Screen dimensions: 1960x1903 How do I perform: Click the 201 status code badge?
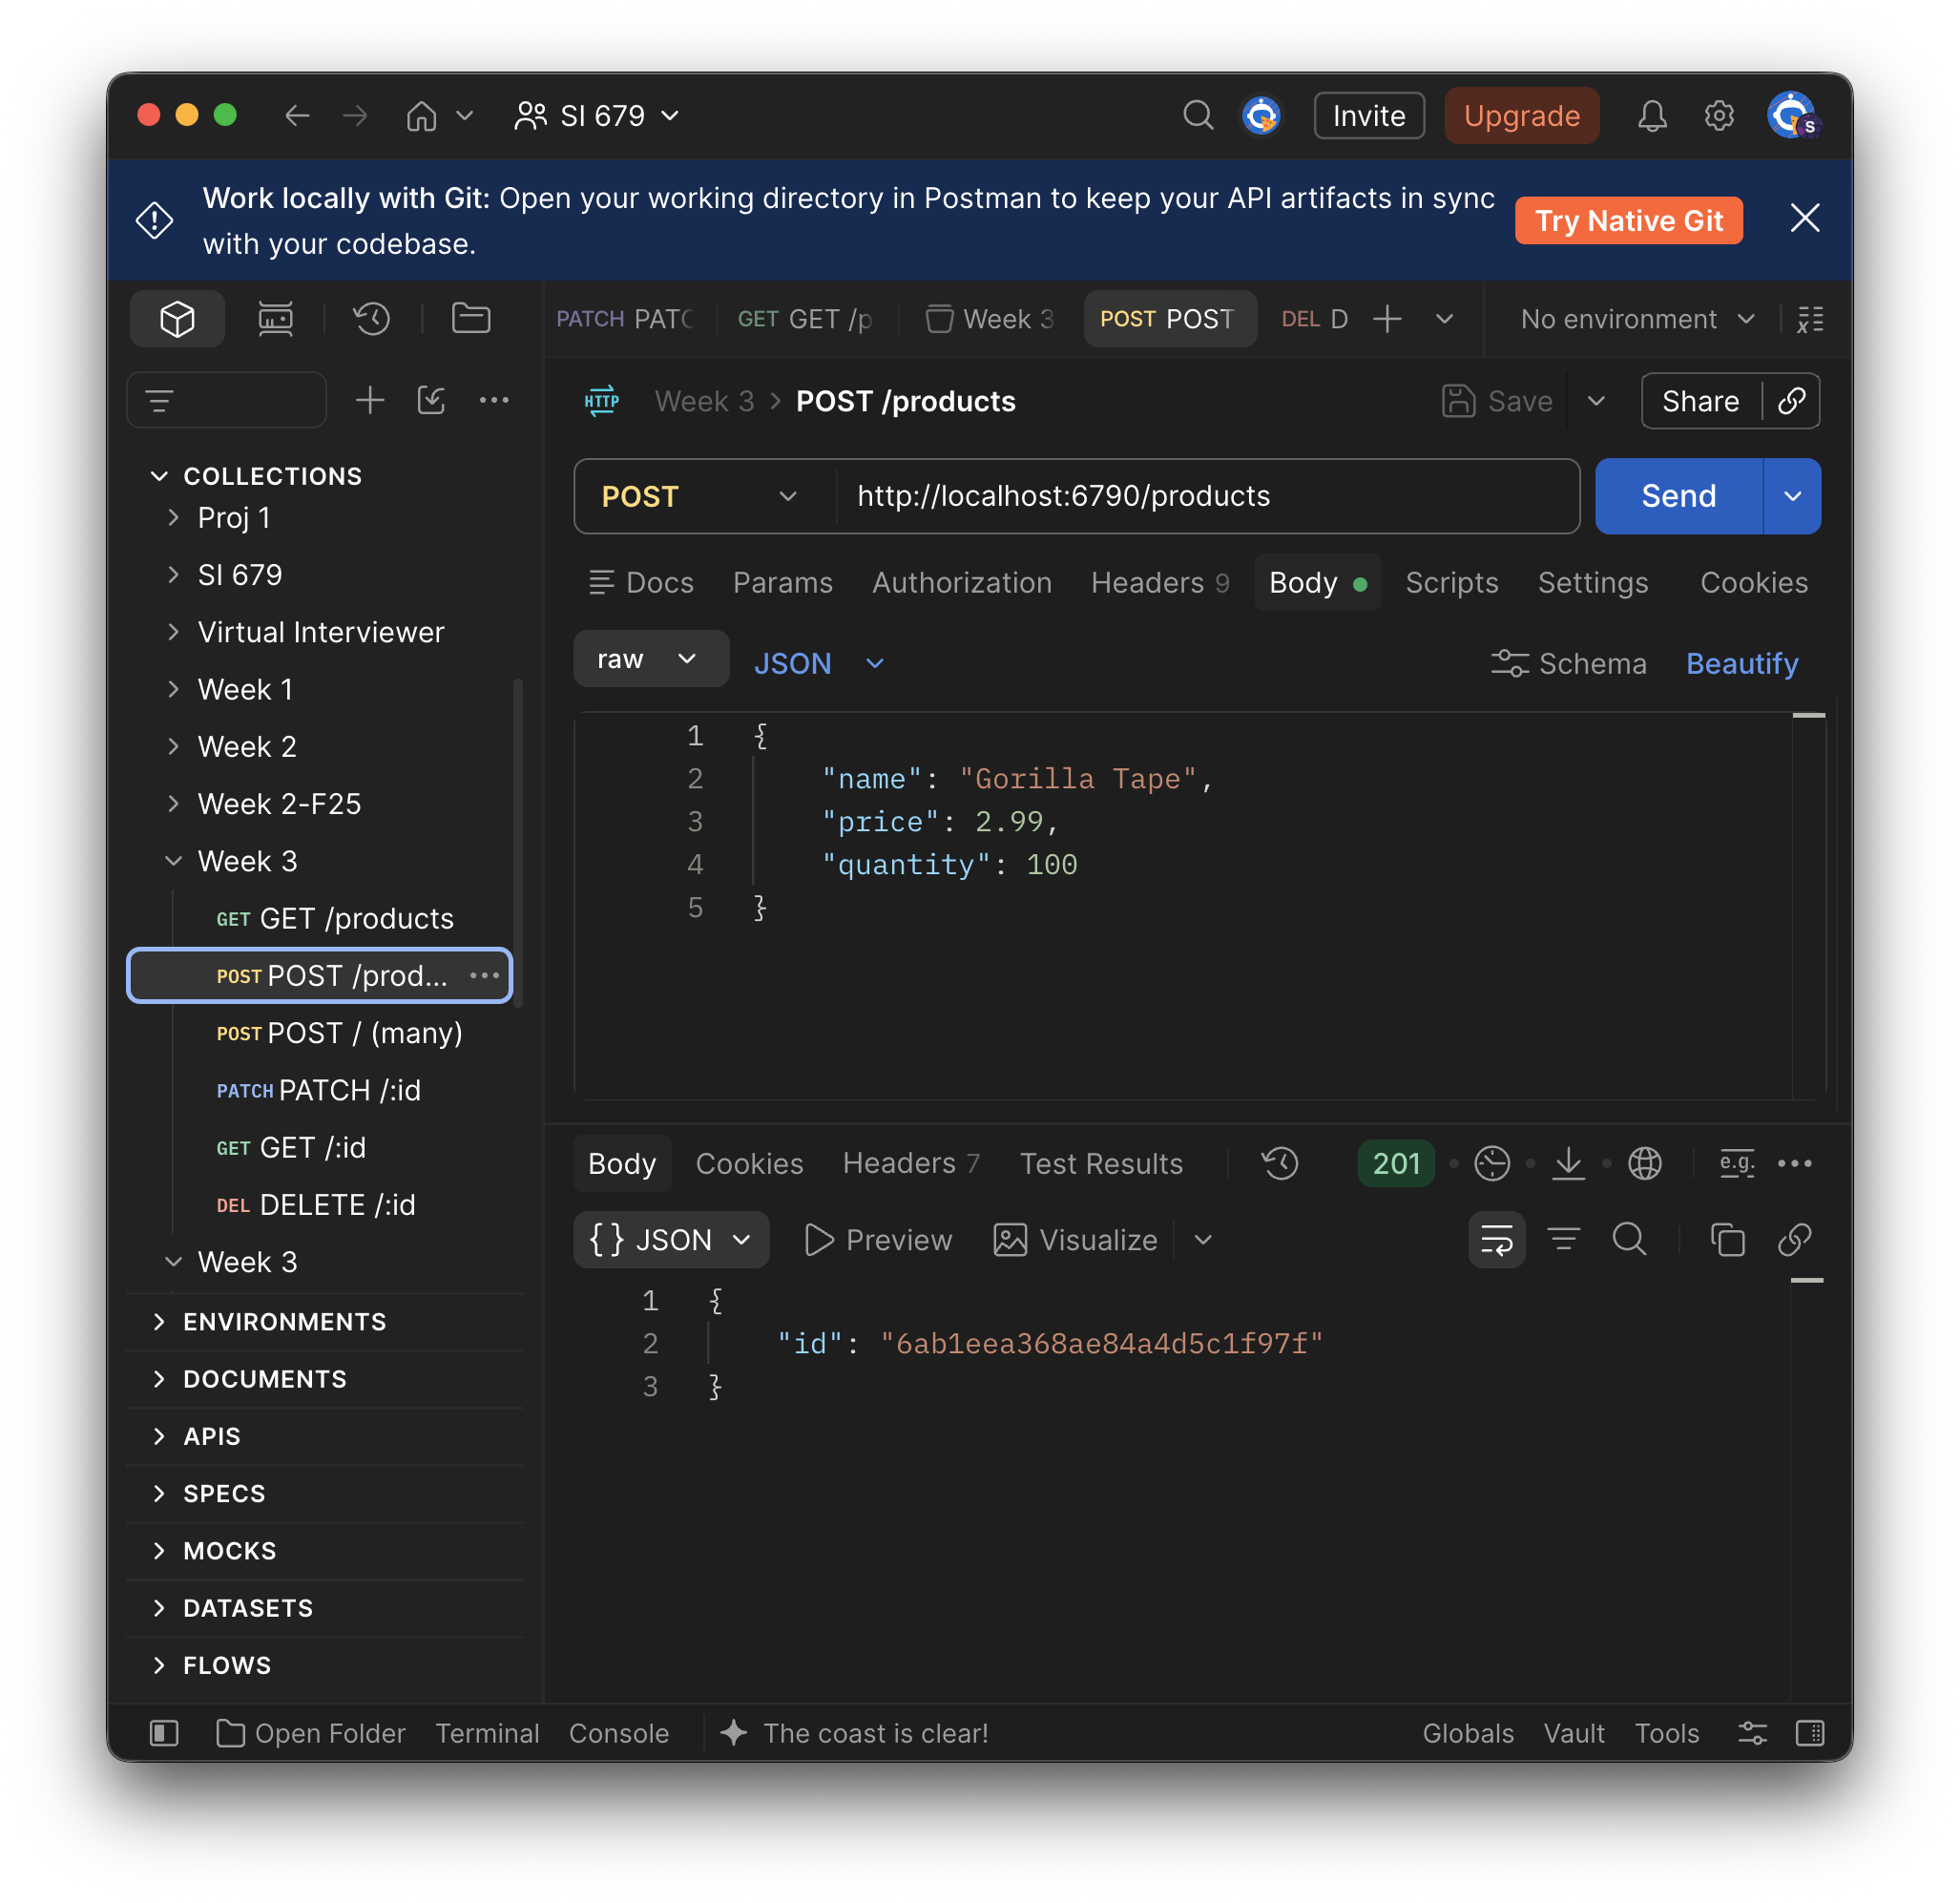pyautogui.click(x=1396, y=1163)
